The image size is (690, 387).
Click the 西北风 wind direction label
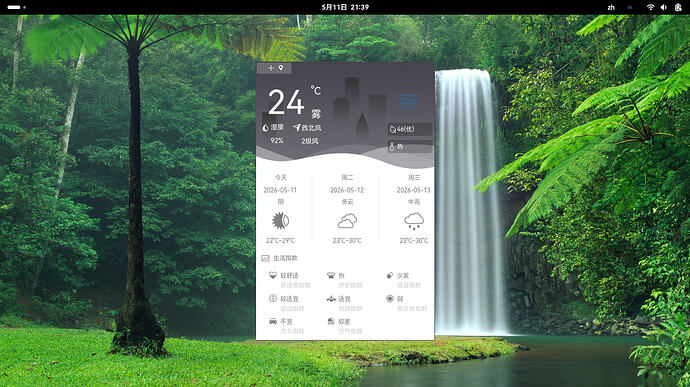coord(311,128)
